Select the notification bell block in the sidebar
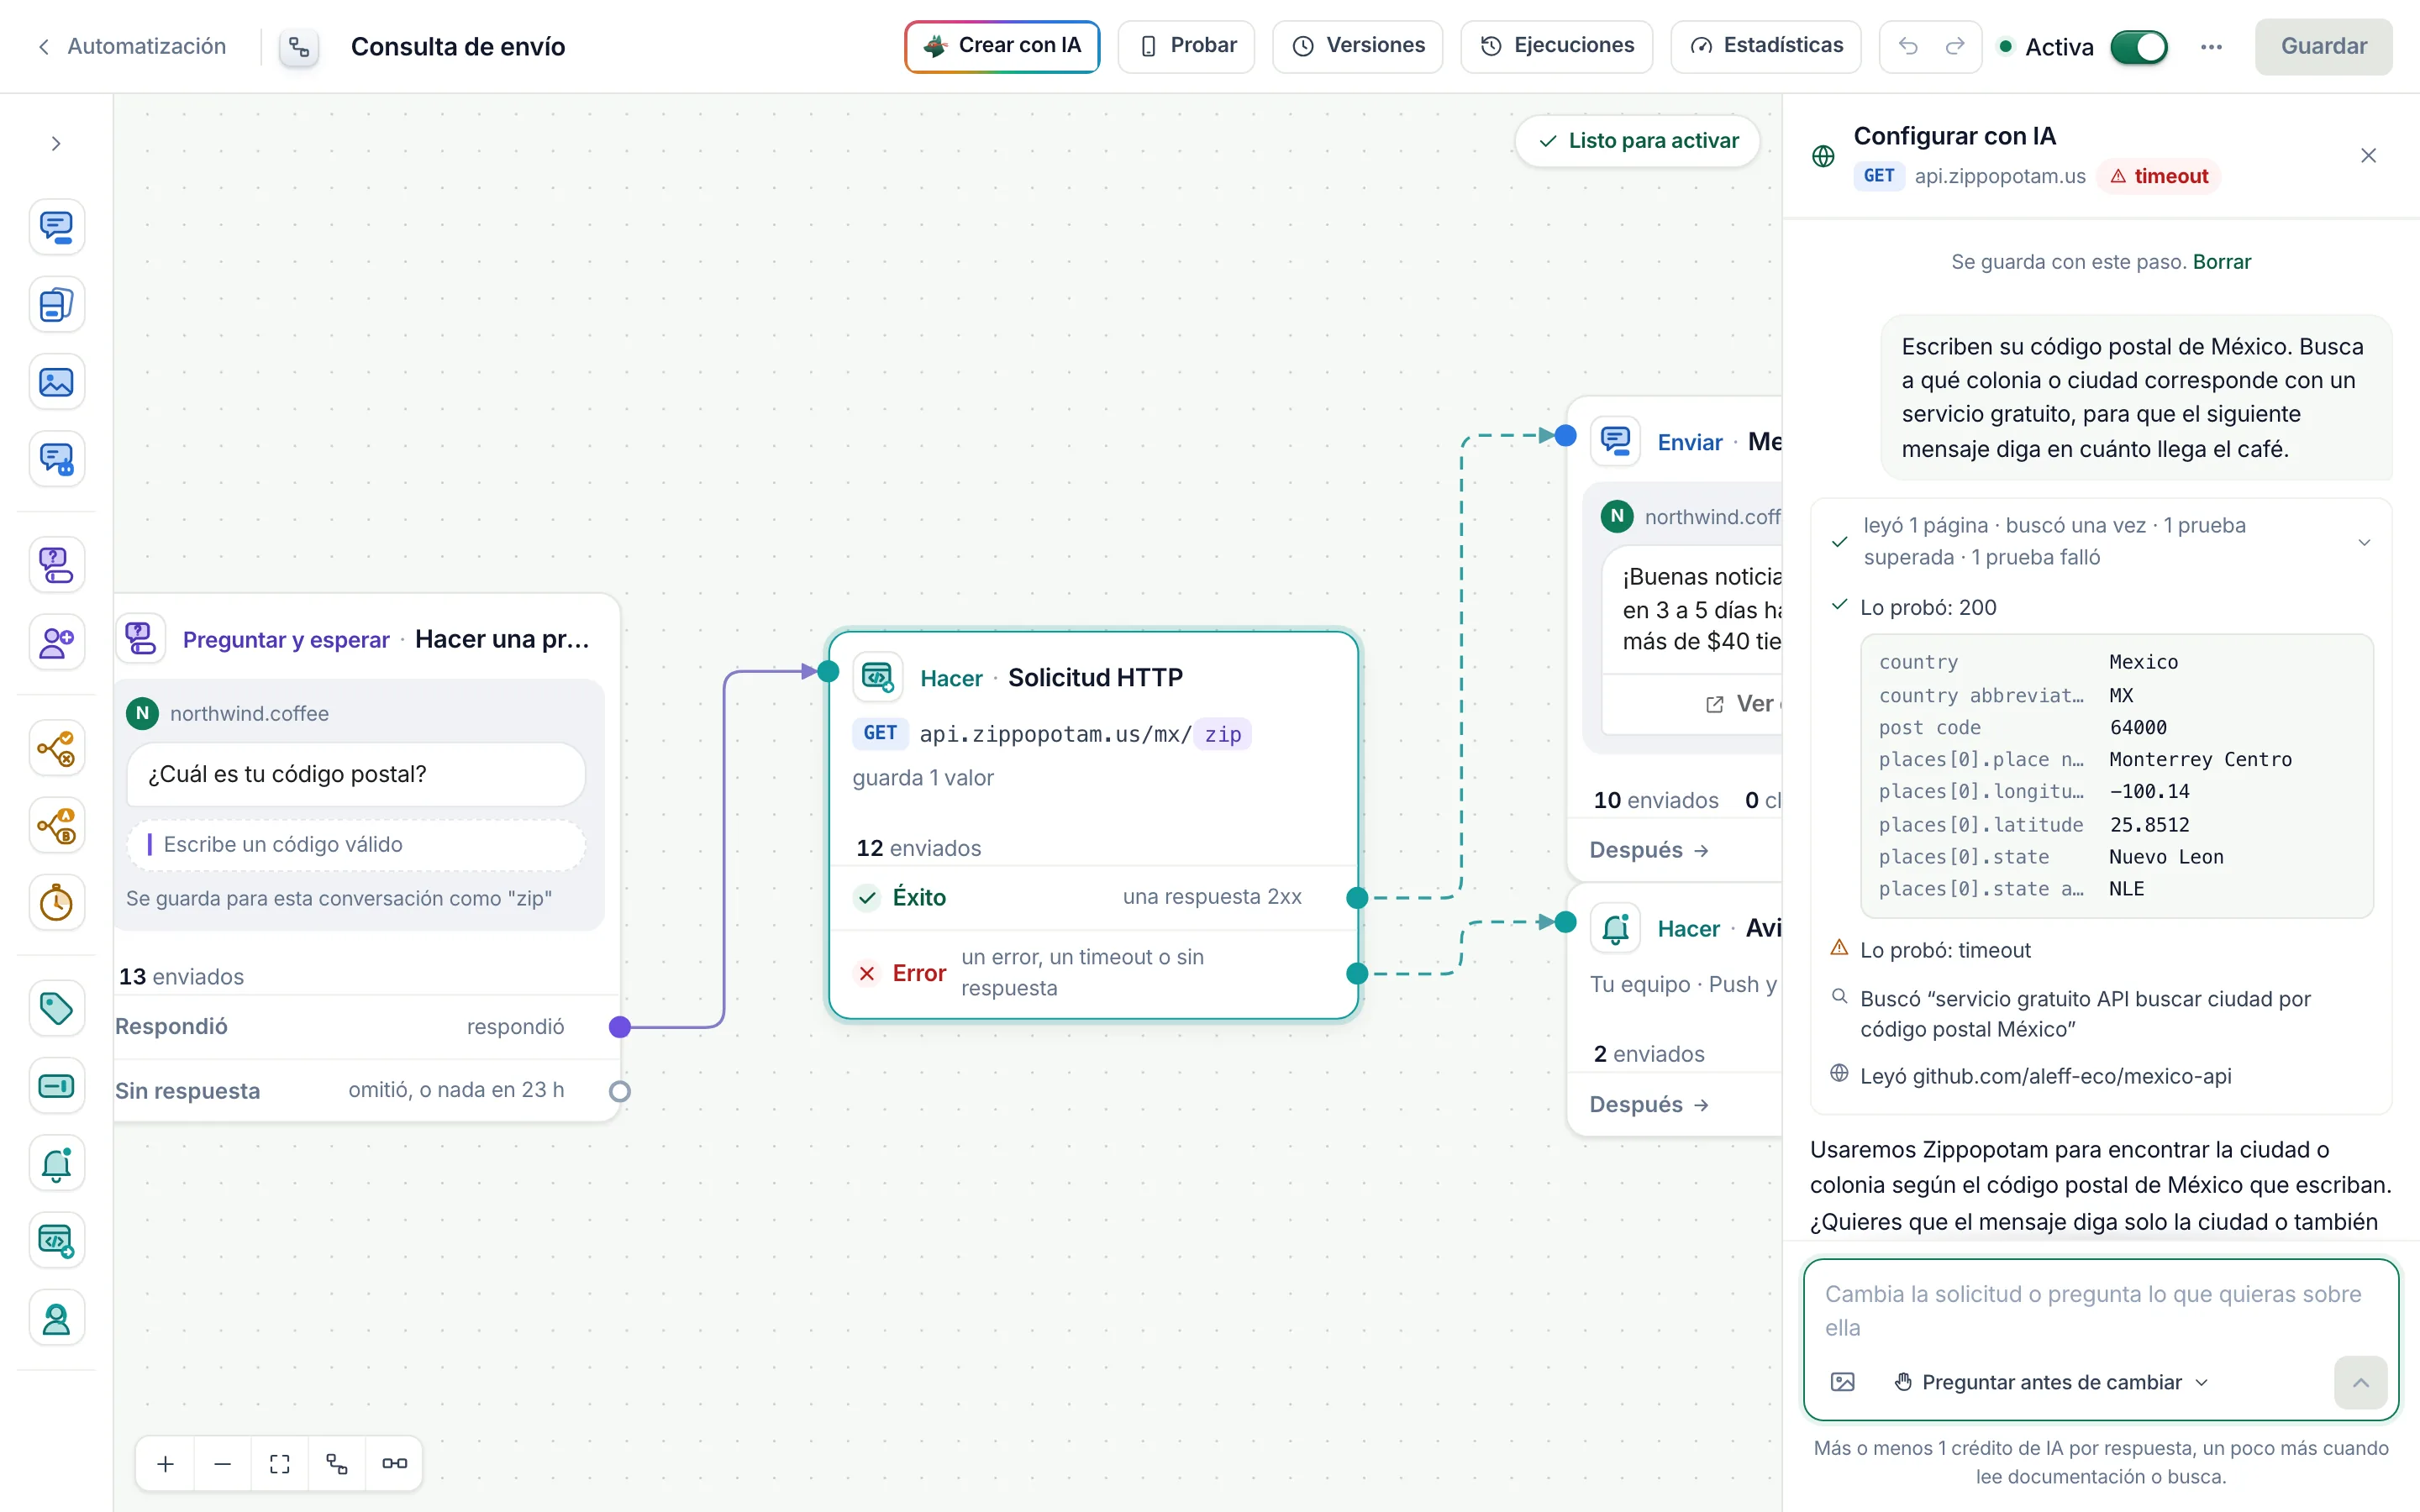Image resolution: width=2420 pixels, height=1512 pixels. coord(56,1163)
